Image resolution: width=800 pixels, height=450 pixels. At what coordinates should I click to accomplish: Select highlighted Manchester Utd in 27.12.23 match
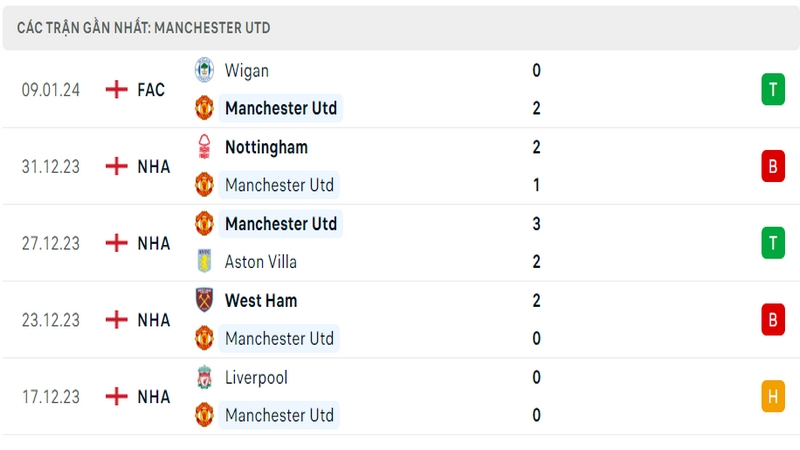point(281,223)
